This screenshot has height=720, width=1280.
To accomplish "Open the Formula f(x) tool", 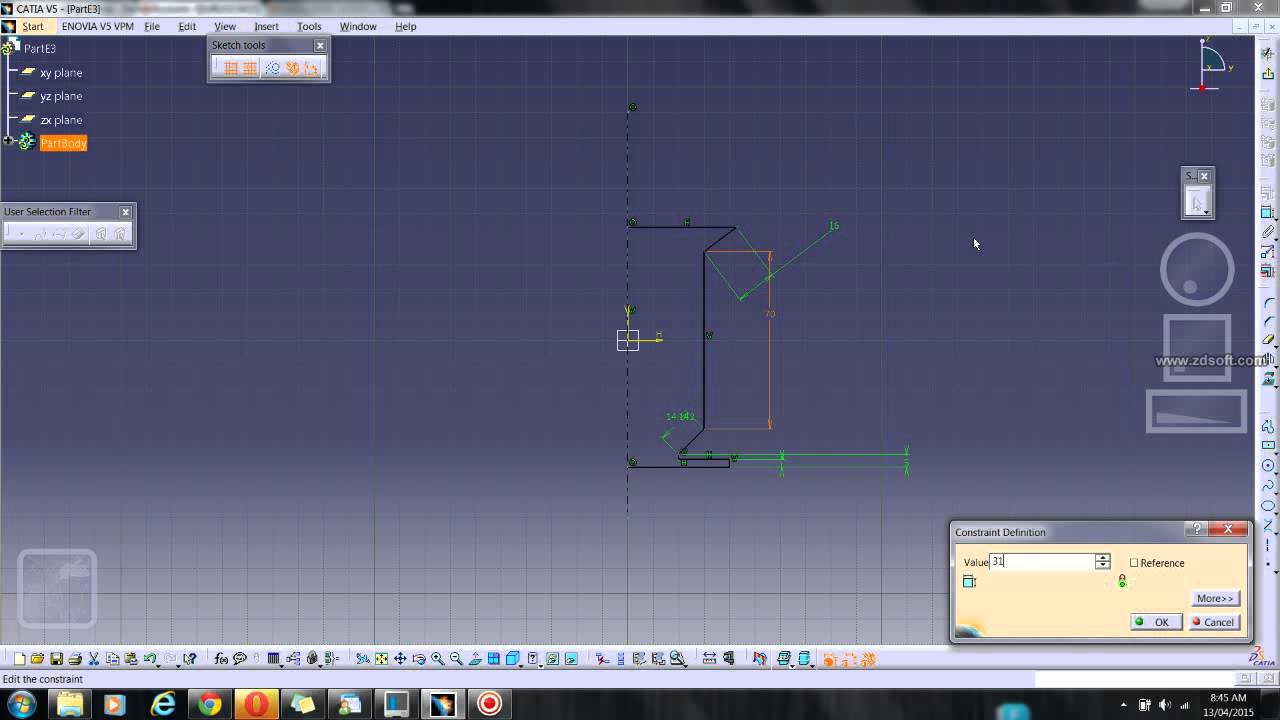I will (221, 659).
